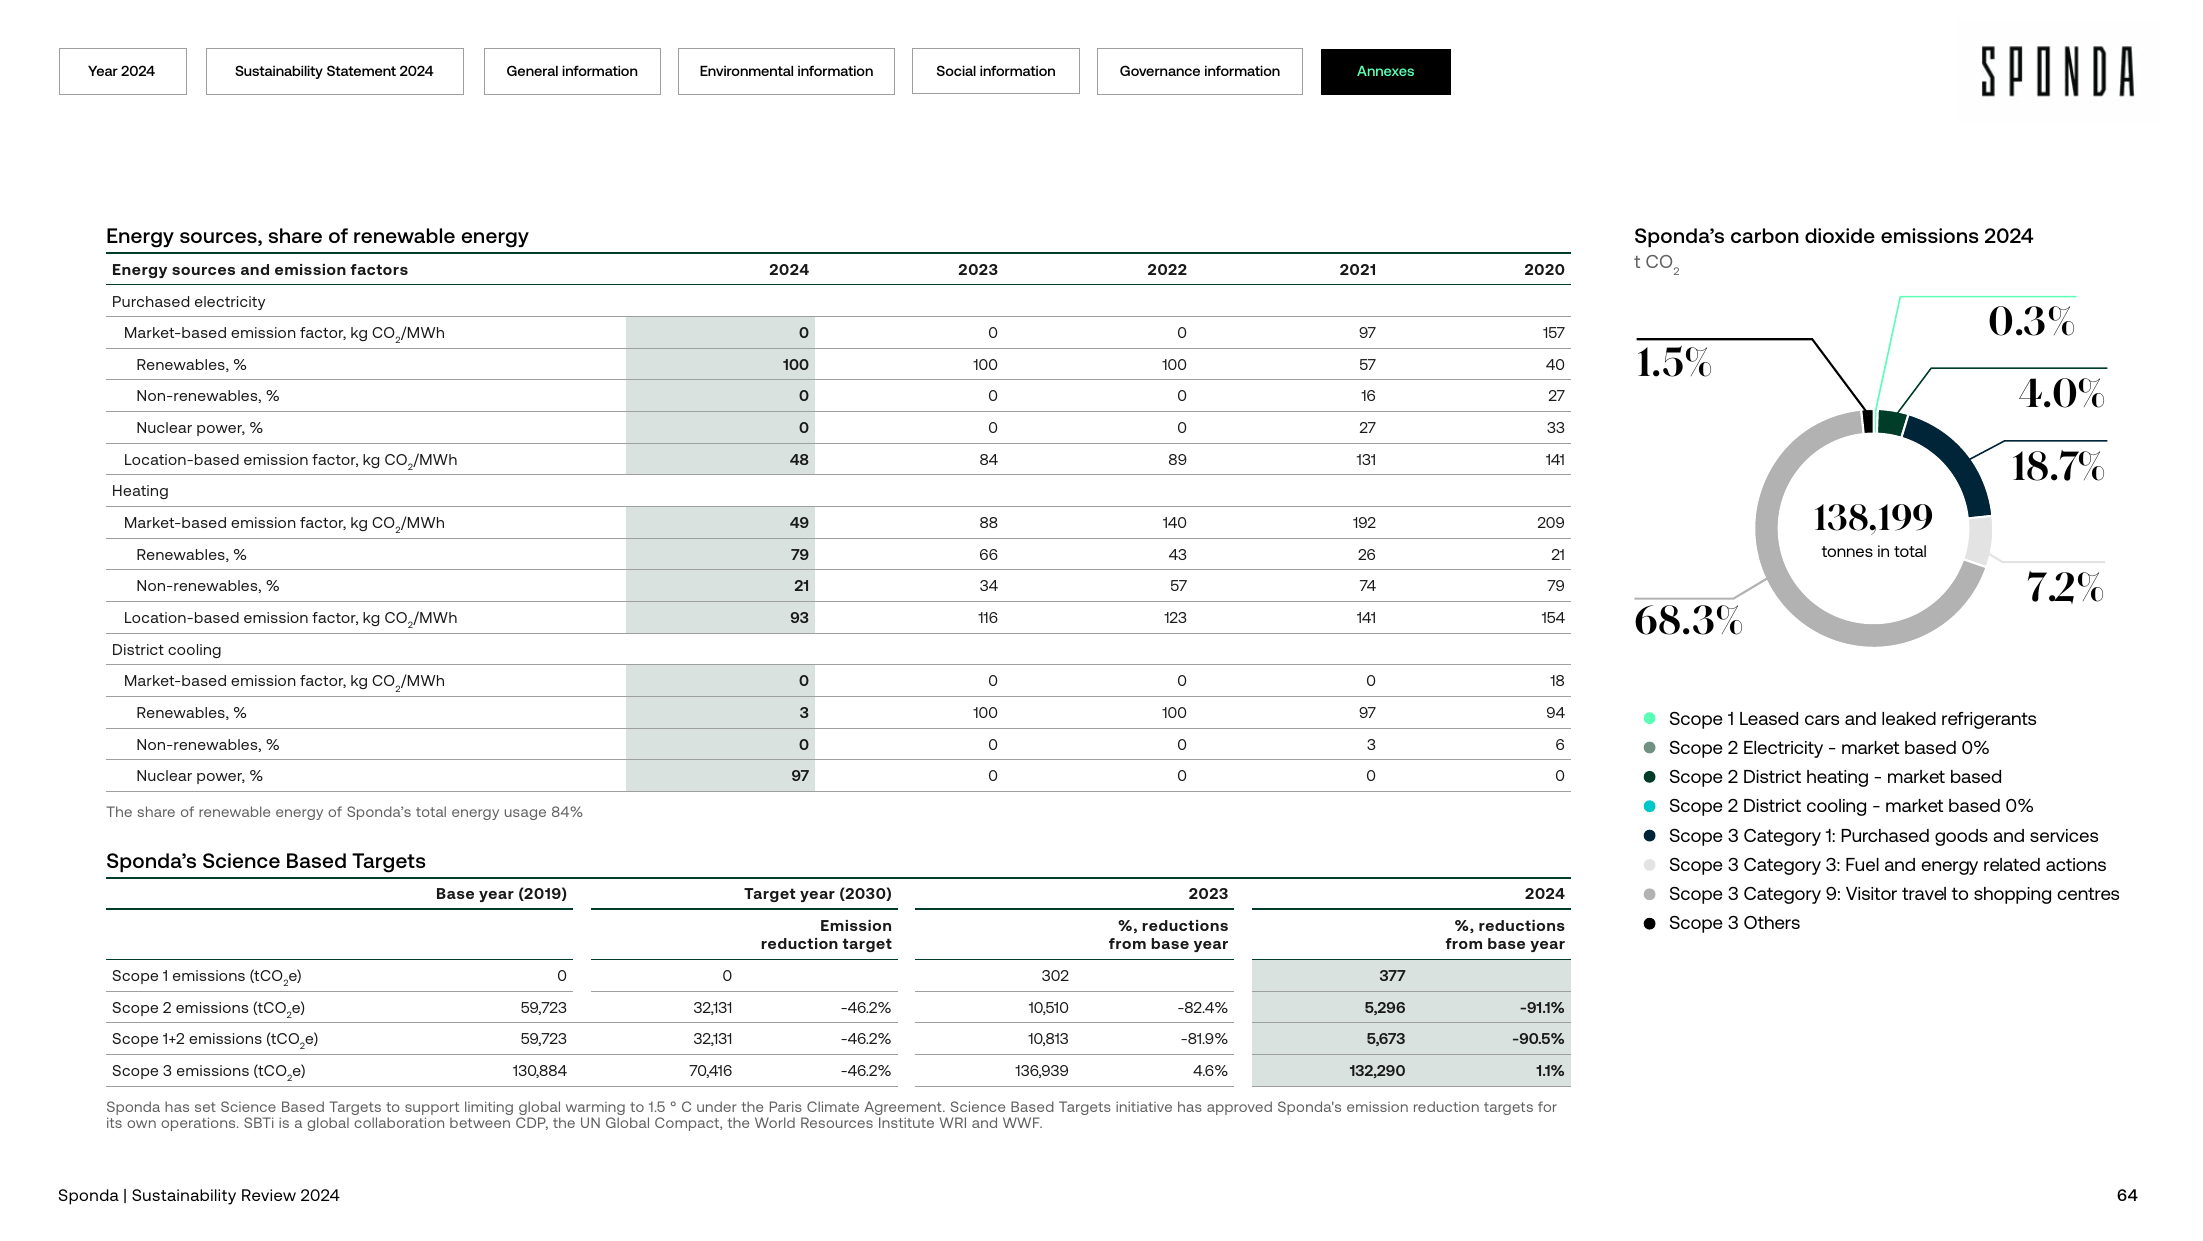Image resolution: width=2203 pixels, height=1241 pixels.
Task: Click the Scope 3 Category 1 legend dot
Action: click(x=1649, y=836)
